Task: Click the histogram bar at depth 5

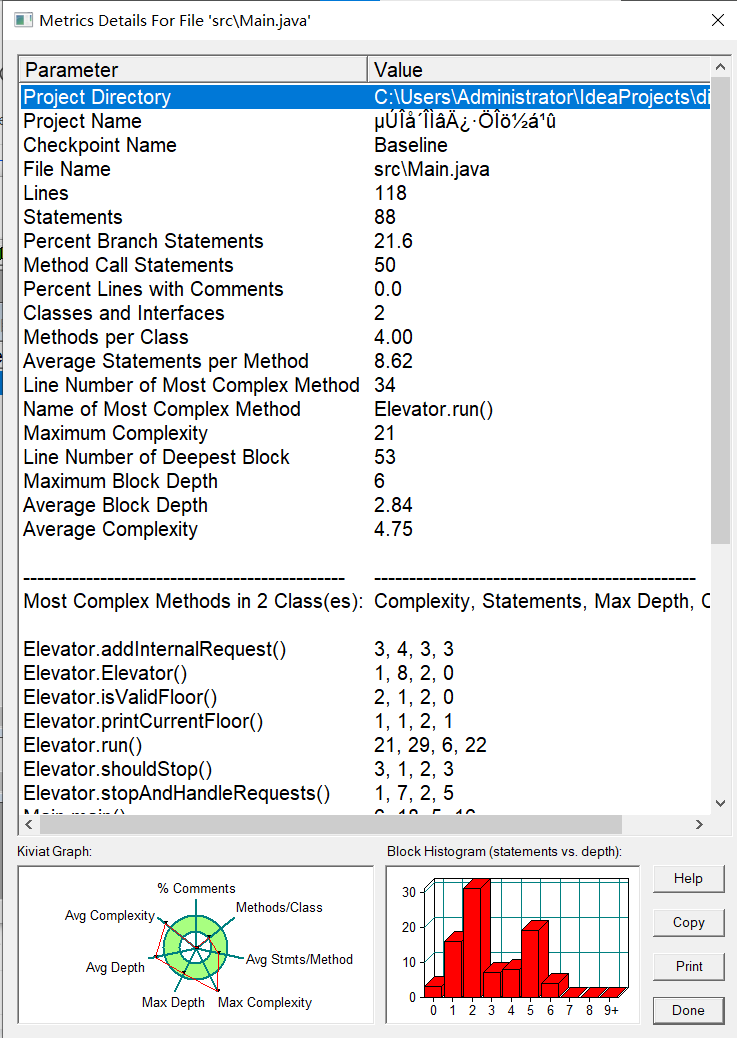Action: point(533,960)
